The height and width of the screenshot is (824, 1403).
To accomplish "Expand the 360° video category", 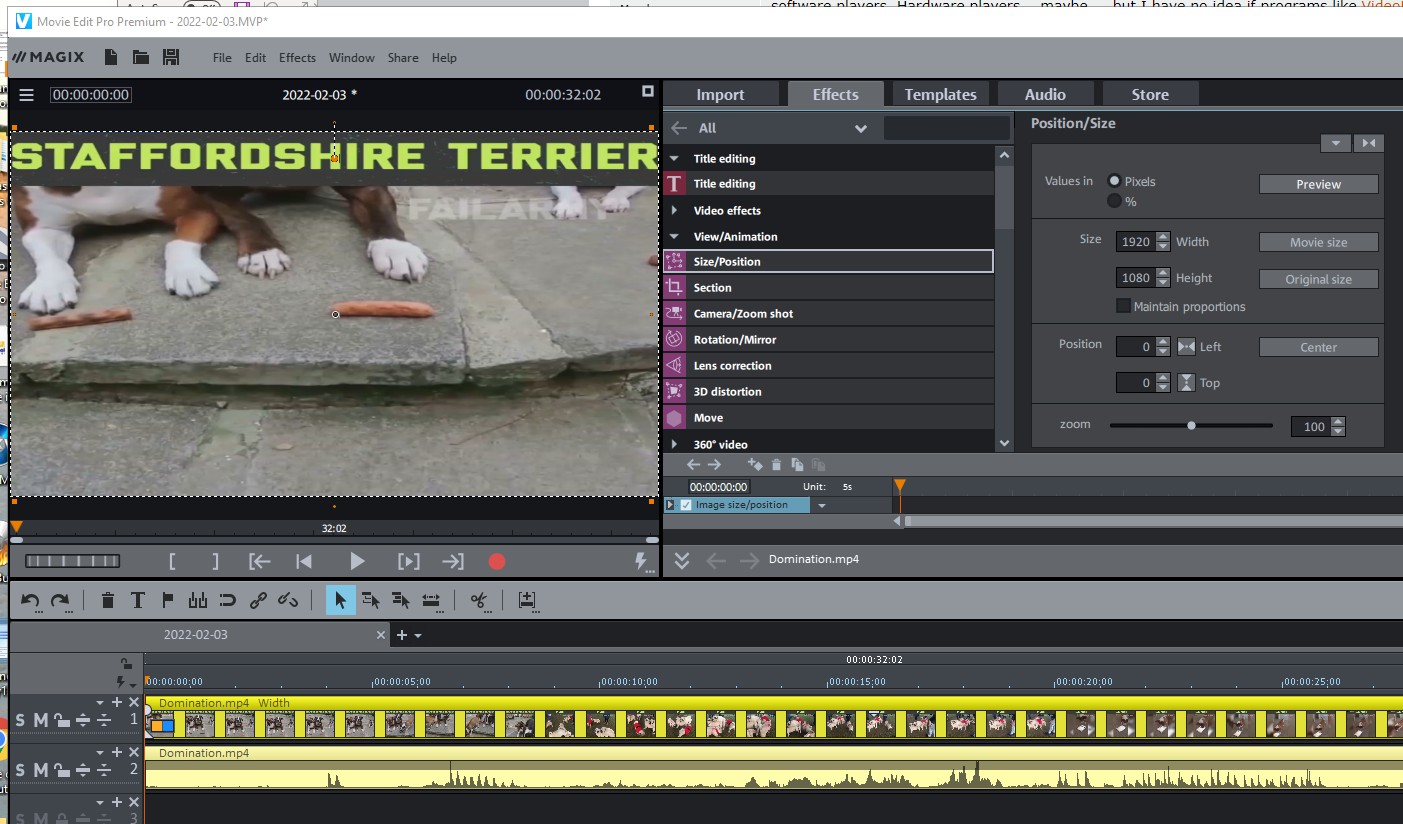I will tap(674, 444).
